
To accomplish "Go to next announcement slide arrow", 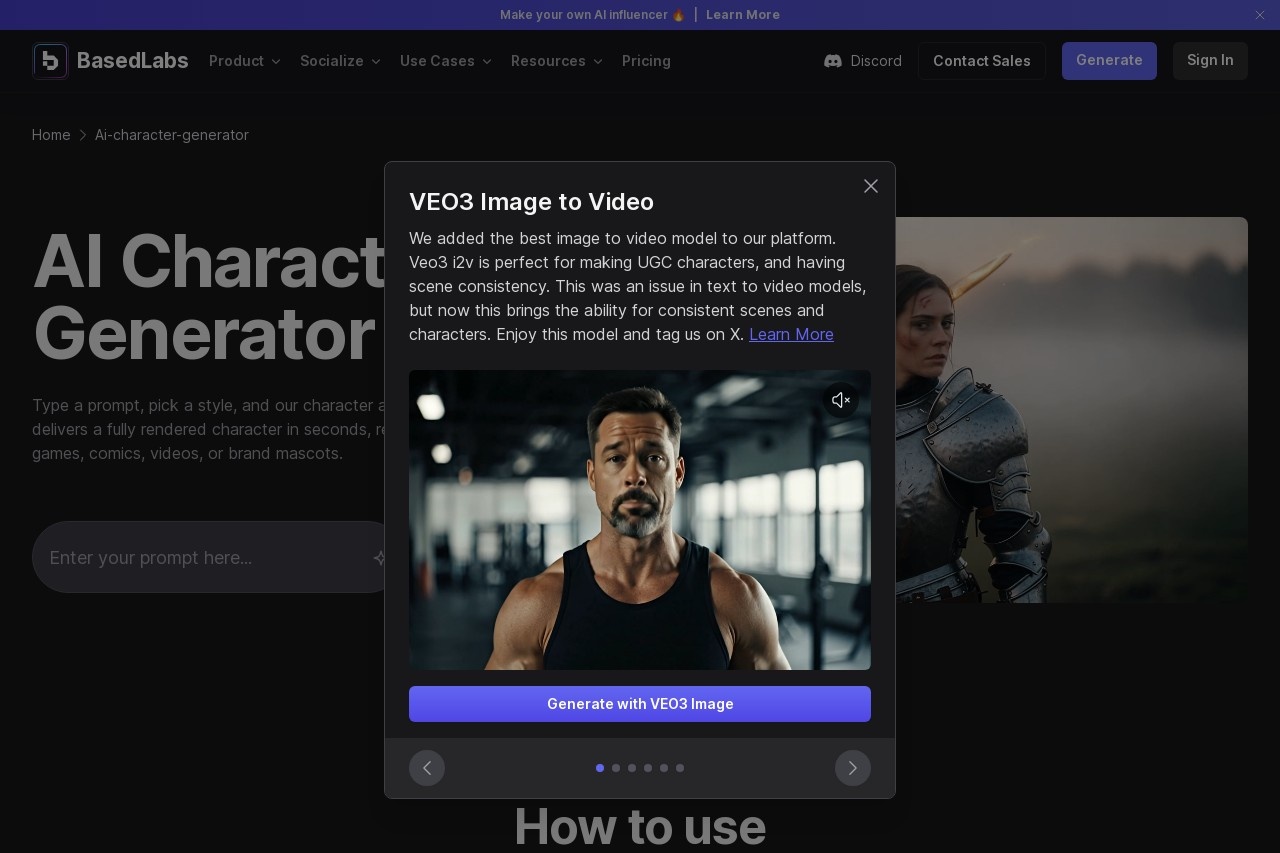I will click(853, 768).
